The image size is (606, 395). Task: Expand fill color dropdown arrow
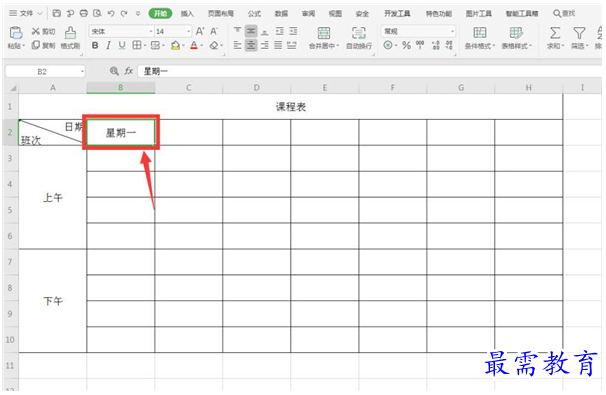click(183, 46)
